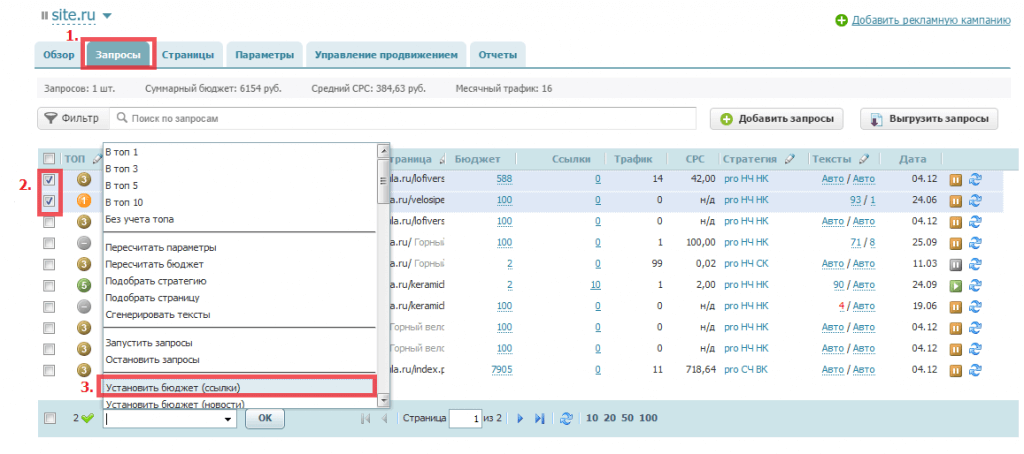Refresh the query dated 24.06
The image size is (1024, 454).
click(x=976, y=201)
